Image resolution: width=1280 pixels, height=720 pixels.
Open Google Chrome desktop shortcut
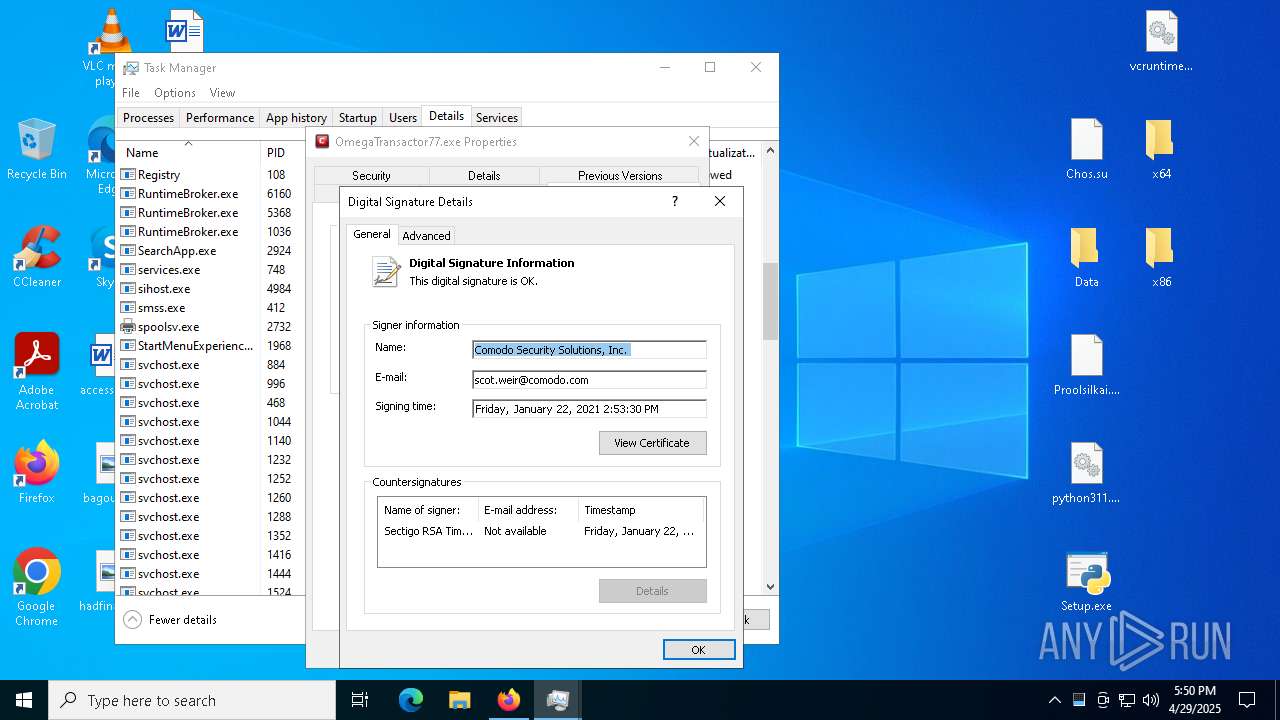pos(37,587)
